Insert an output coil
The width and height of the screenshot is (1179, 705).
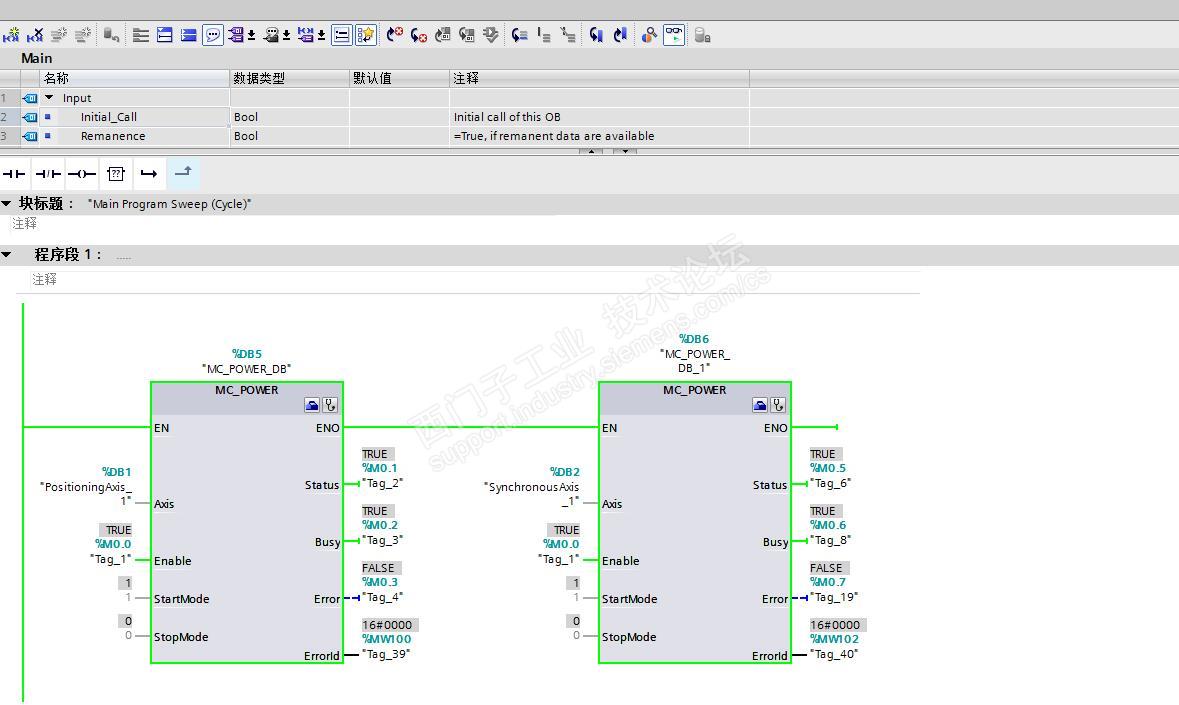(82, 174)
